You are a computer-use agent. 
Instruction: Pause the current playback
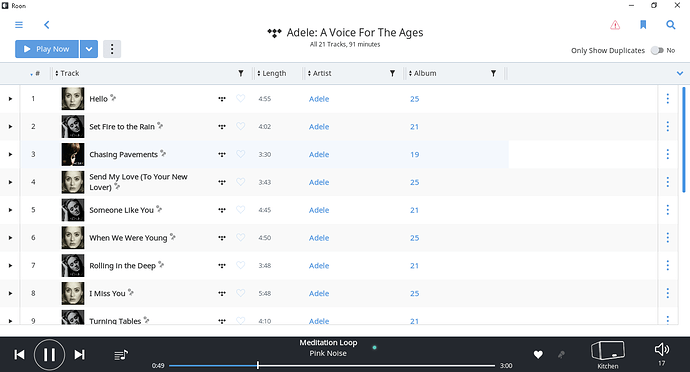pyautogui.click(x=49, y=354)
